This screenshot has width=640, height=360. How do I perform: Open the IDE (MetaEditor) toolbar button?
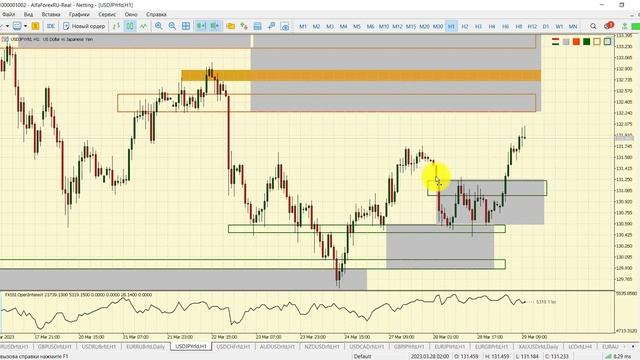(51, 26)
